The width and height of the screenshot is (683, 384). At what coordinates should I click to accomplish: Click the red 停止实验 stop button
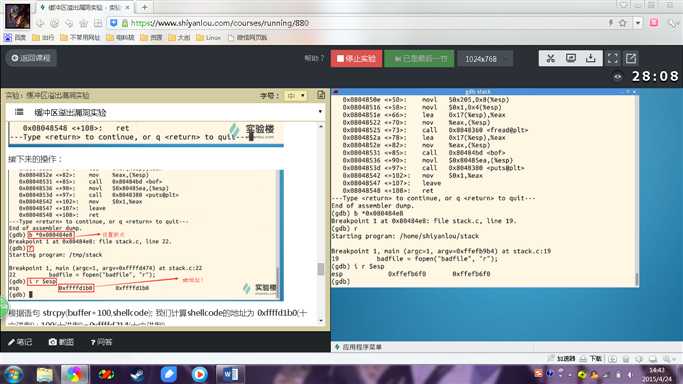pos(356,58)
